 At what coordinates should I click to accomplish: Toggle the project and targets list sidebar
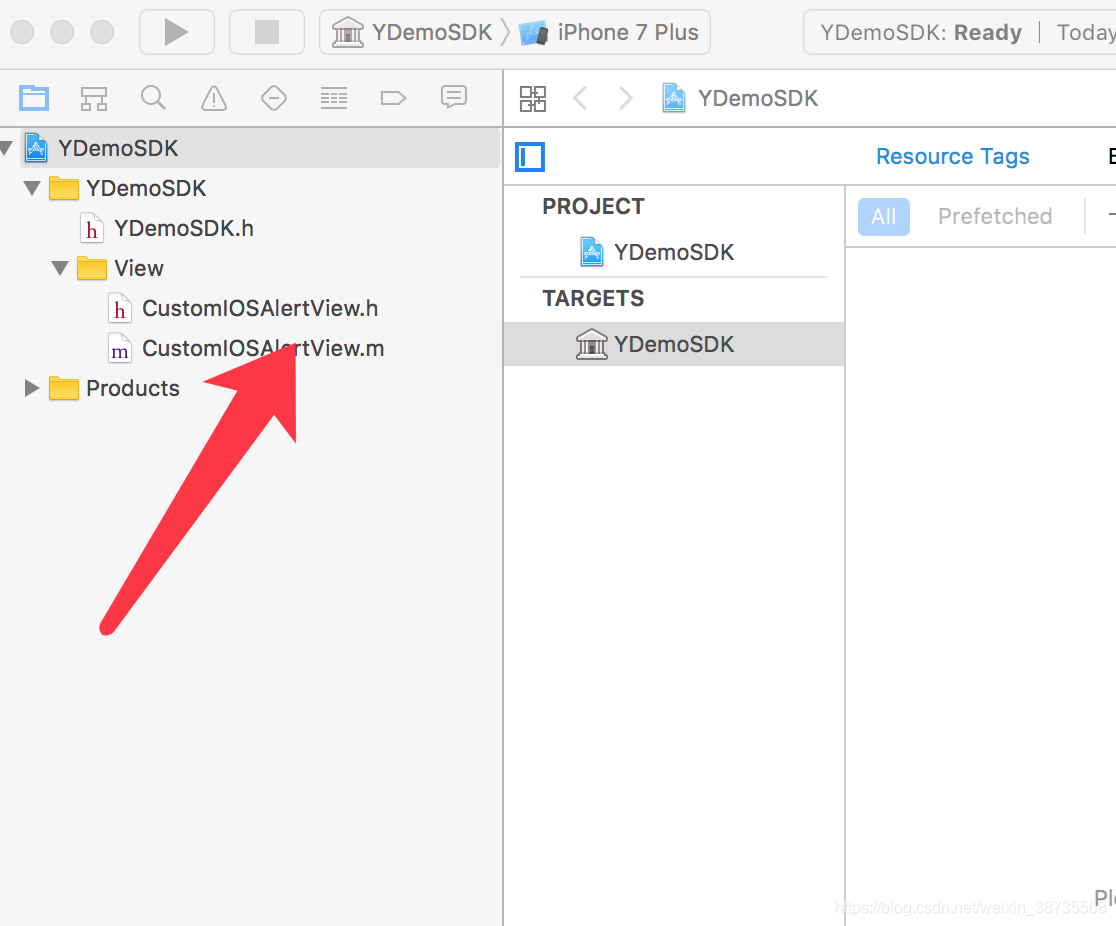point(530,157)
